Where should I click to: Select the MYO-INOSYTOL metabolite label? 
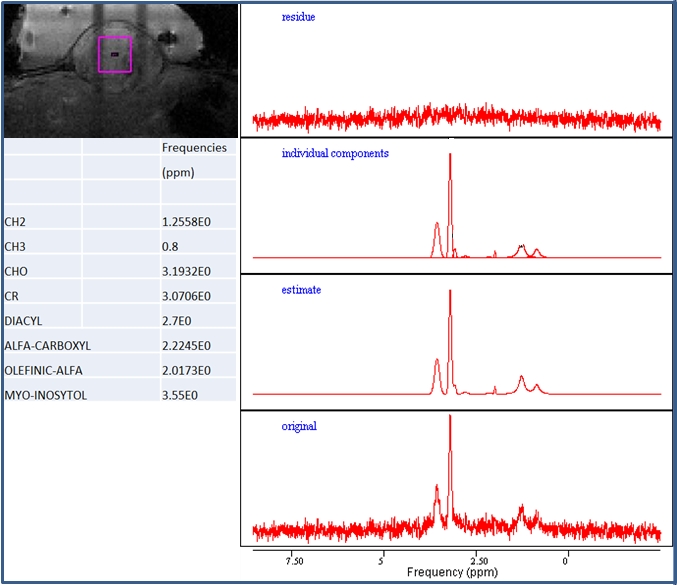45,395
